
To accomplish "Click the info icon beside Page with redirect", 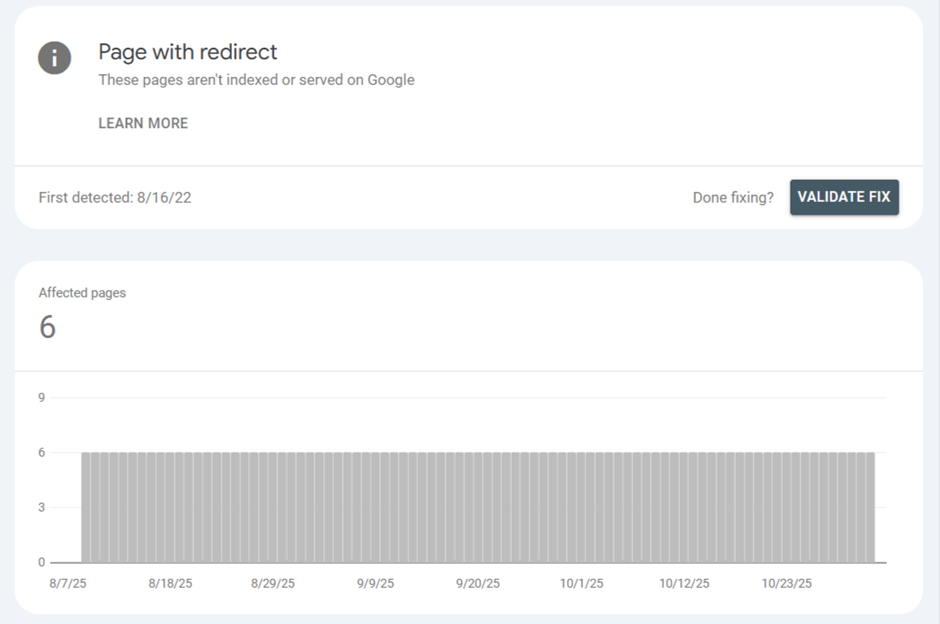I will 55,58.
